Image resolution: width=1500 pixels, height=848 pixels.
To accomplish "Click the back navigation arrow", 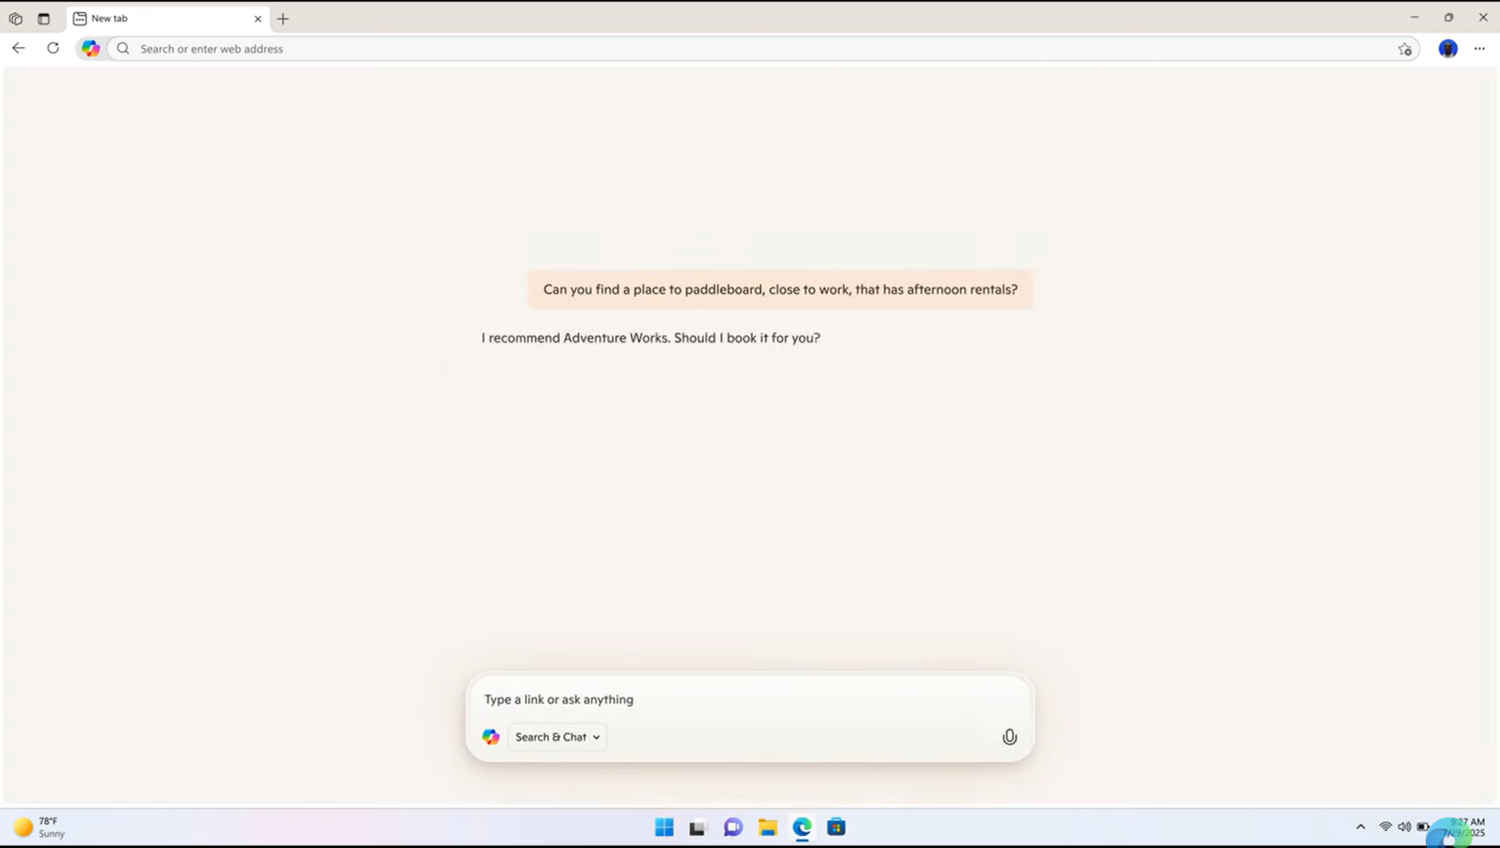I will click(x=18, y=48).
